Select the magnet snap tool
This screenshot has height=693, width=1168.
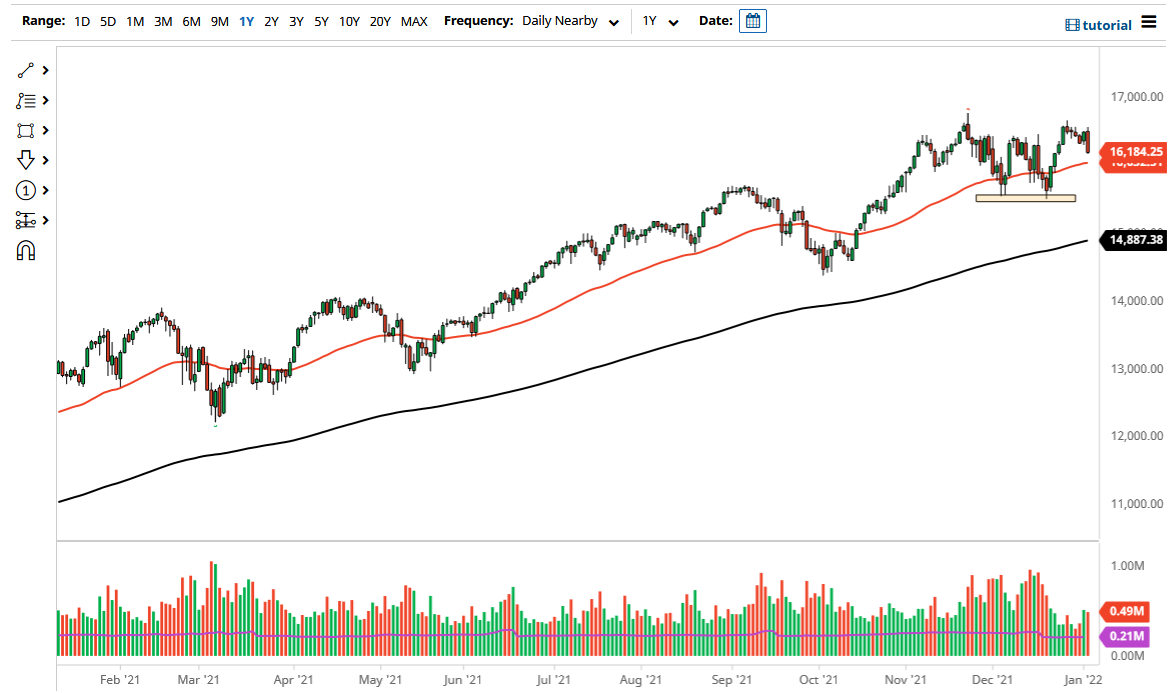click(27, 249)
